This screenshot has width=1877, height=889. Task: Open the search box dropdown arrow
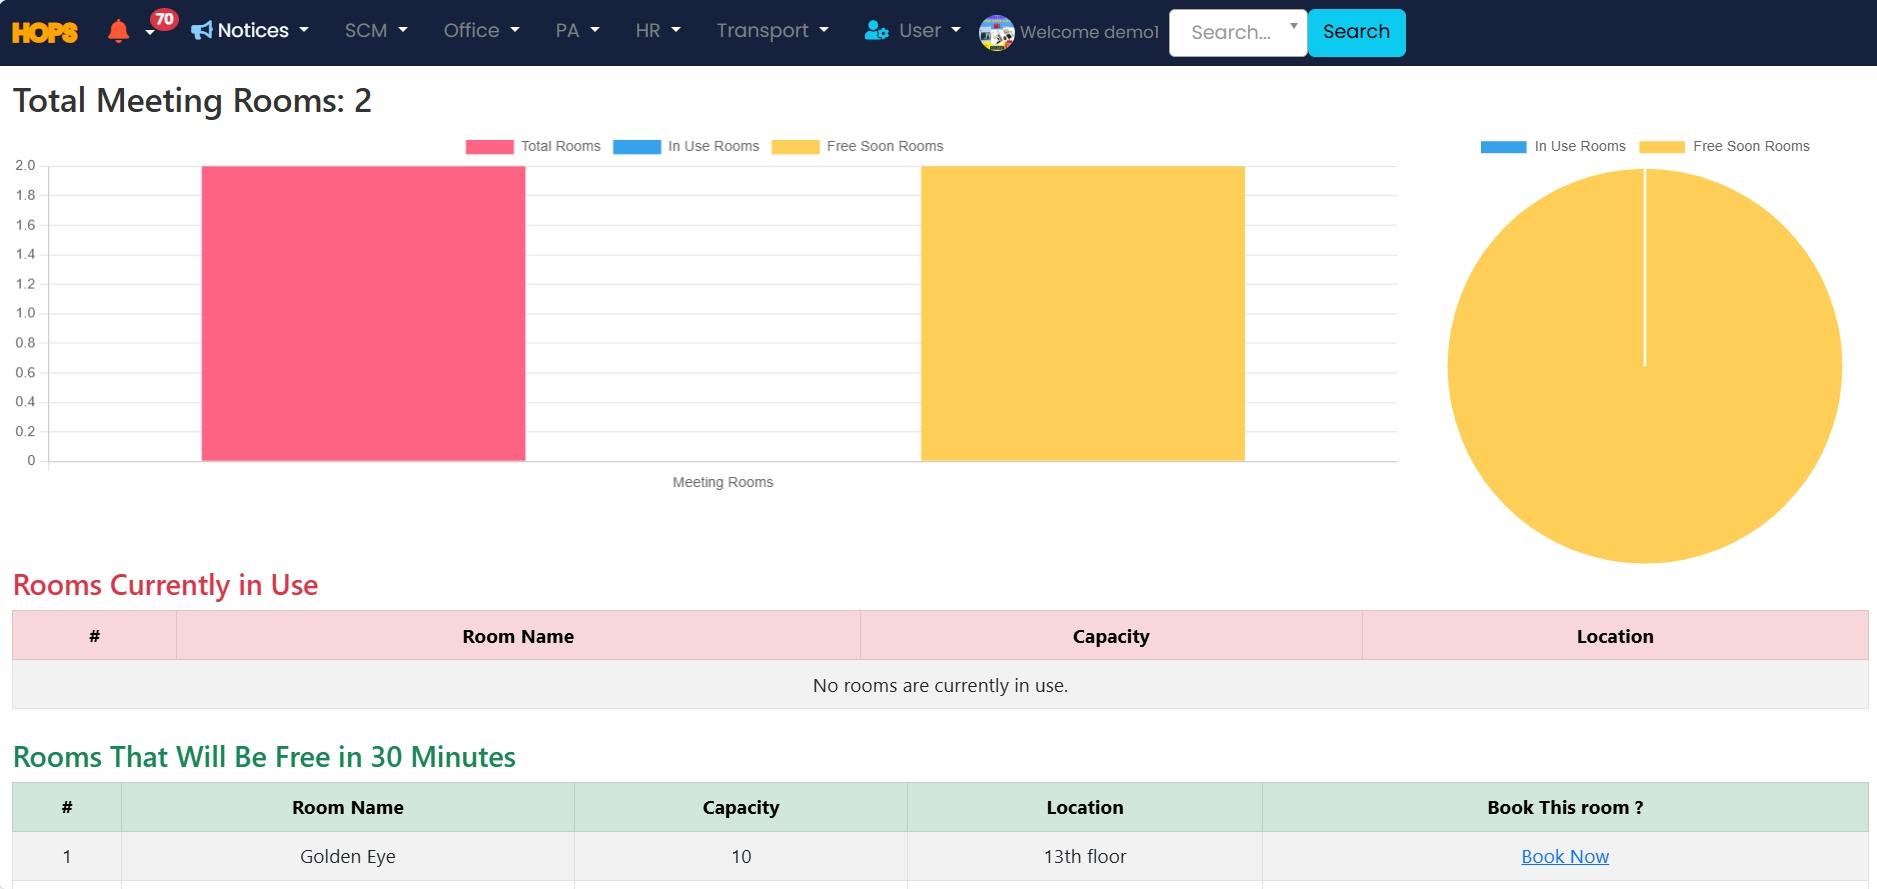click(1293, 26)
